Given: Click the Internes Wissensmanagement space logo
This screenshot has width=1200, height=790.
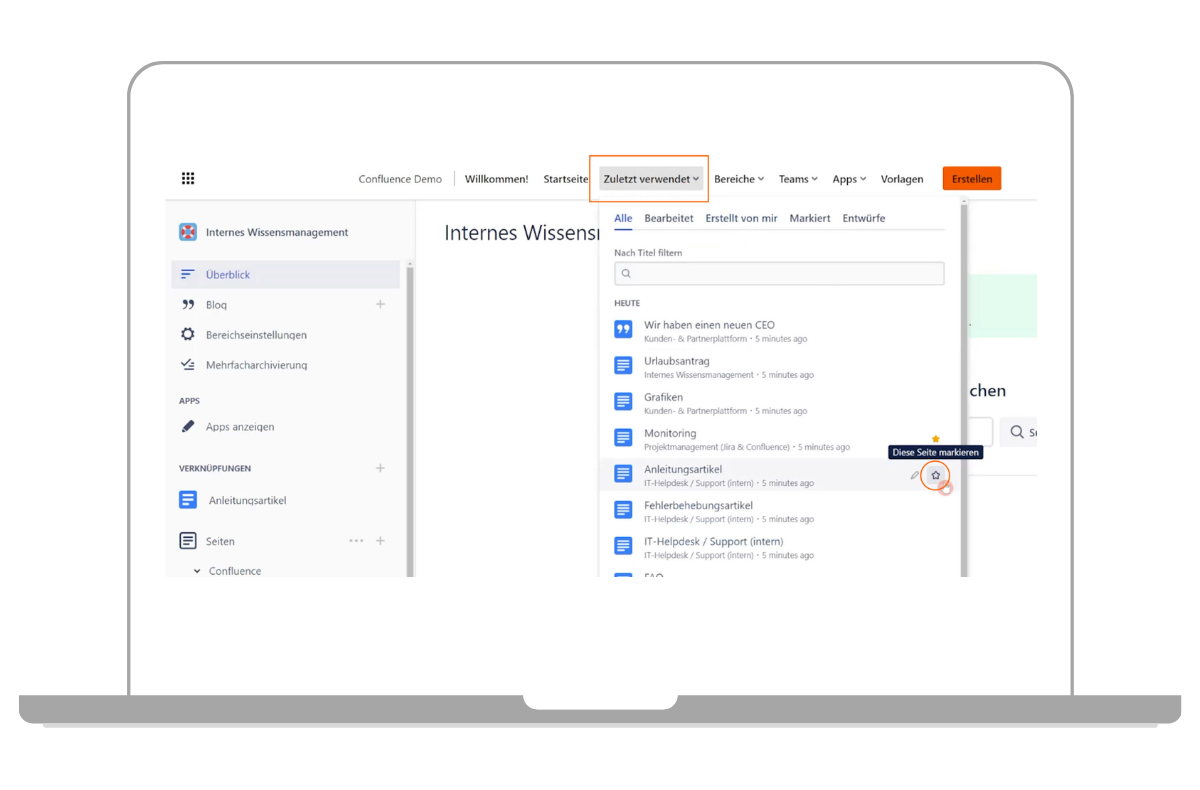Looking at the screenshot, I should (188, 232).
